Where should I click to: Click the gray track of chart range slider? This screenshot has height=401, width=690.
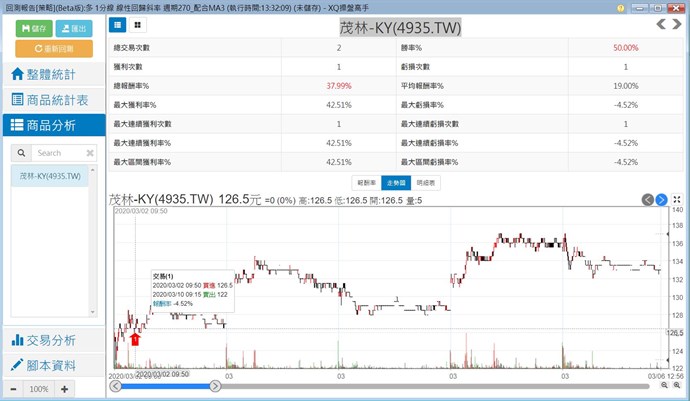[x=435, y=386]
